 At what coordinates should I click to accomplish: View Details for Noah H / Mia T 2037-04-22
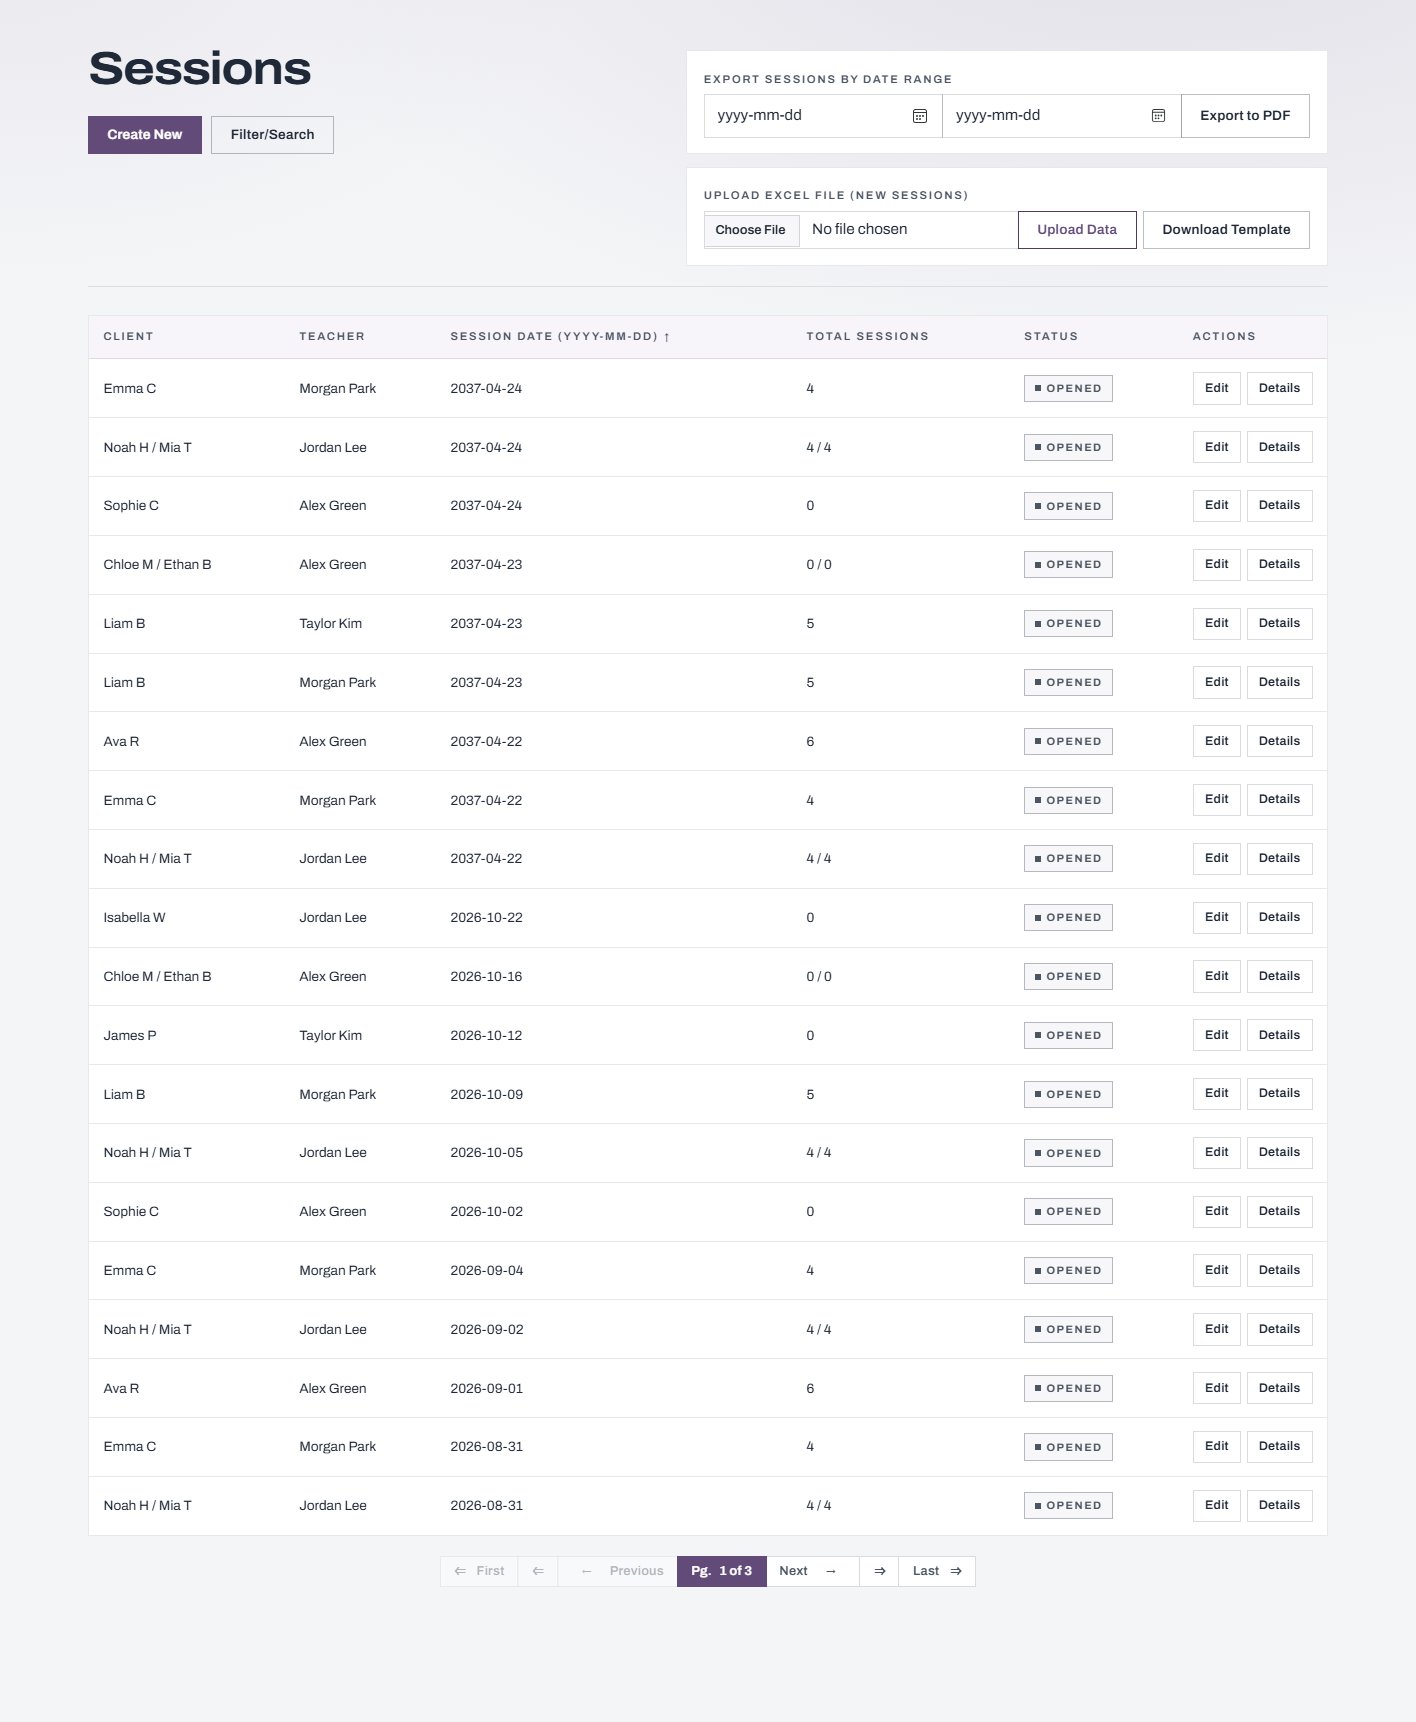(1279, 859)
